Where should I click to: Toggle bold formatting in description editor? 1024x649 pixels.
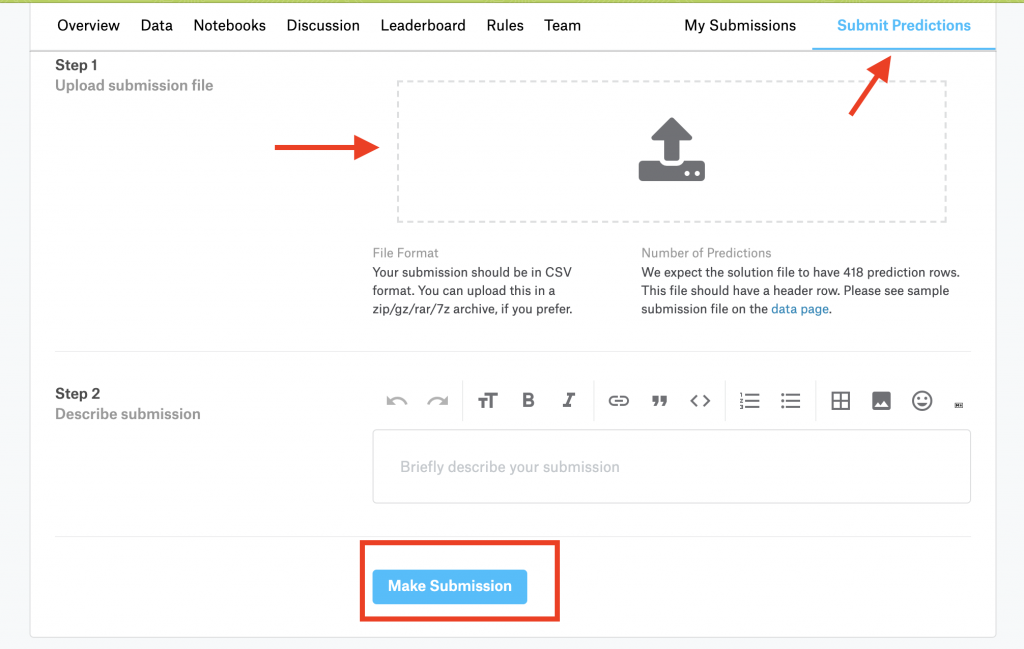(x=528, y=401)
